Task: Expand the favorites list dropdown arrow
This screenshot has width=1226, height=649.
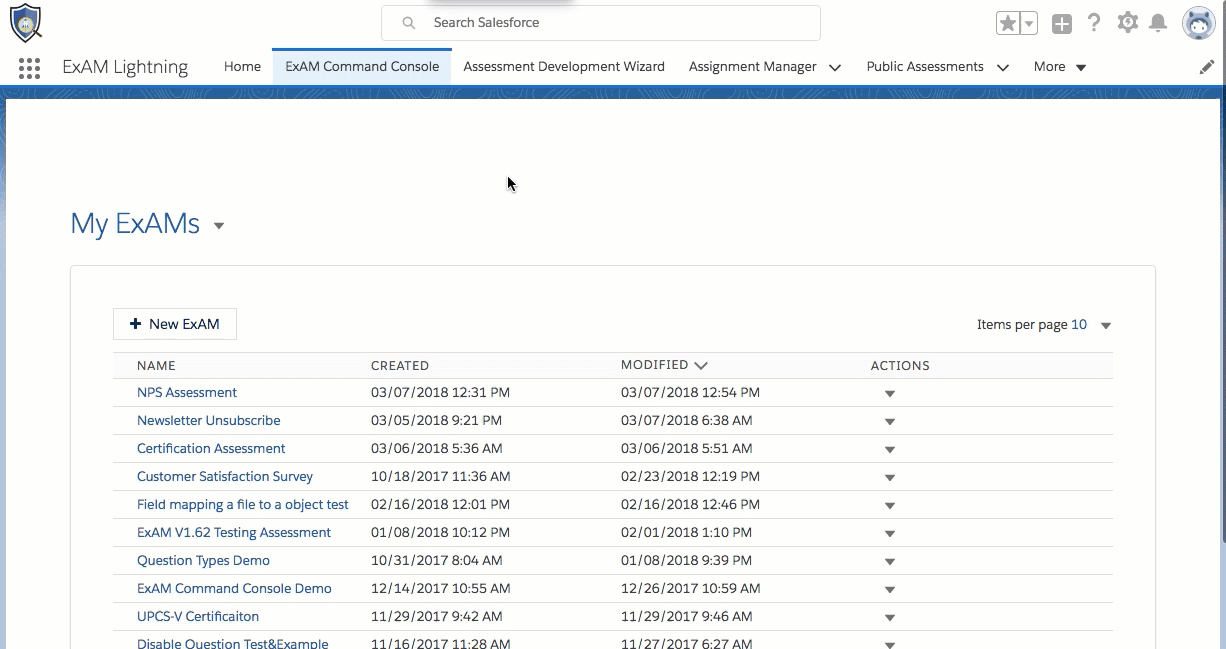Action: tap(1029, 24)
